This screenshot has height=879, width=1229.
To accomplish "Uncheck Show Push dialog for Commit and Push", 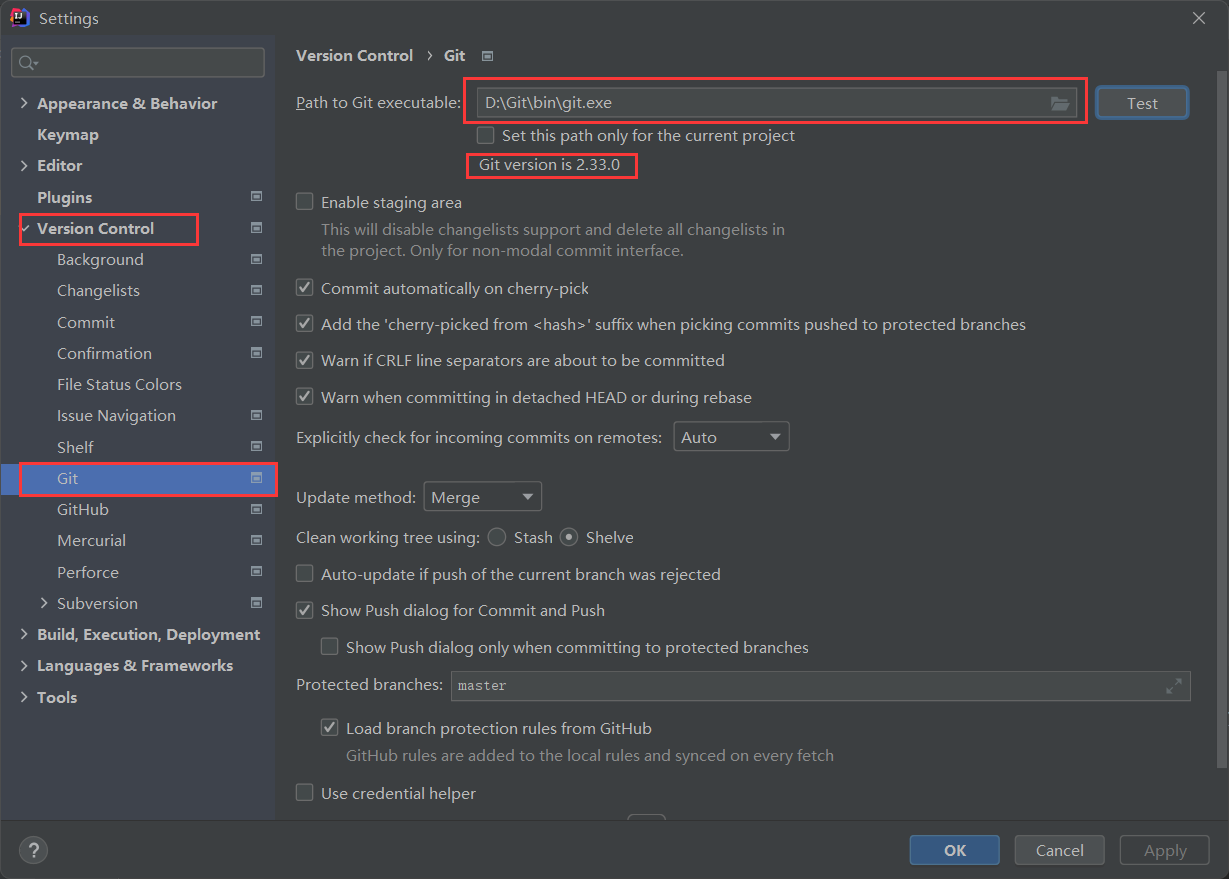I will click(x=305, y=610).
